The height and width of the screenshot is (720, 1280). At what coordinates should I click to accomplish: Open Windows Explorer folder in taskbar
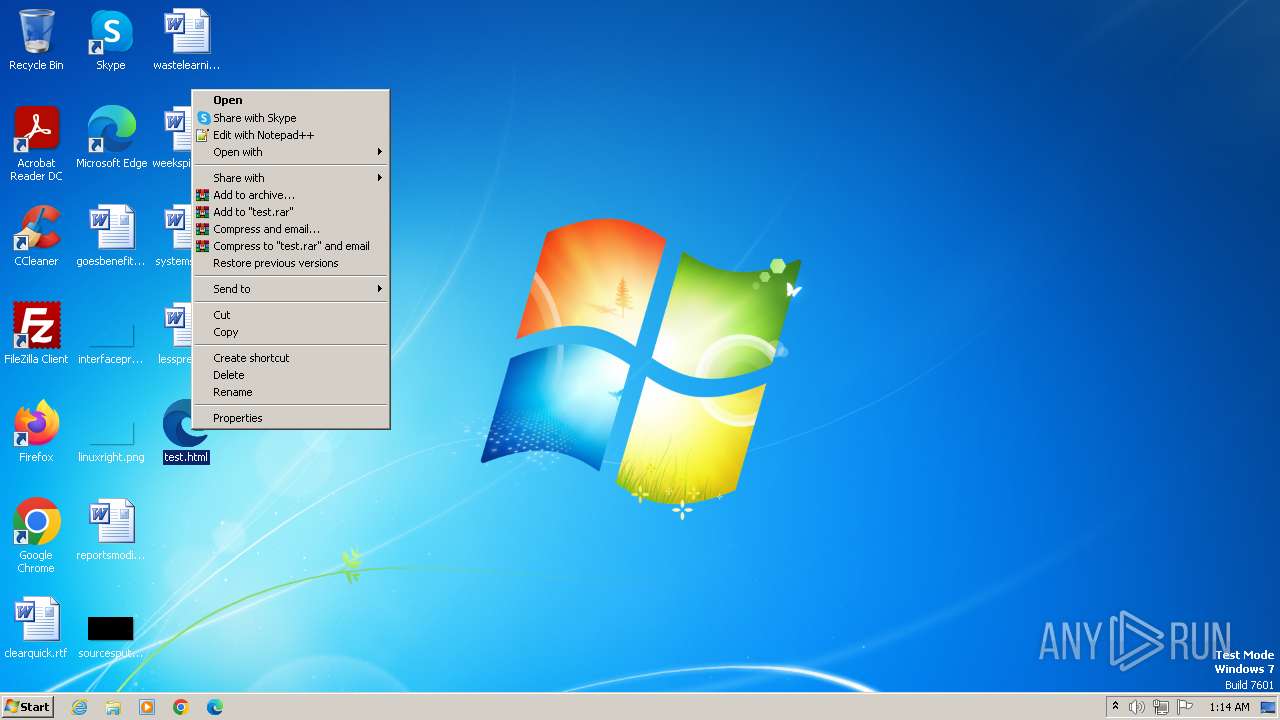click(x=113, y=707)
